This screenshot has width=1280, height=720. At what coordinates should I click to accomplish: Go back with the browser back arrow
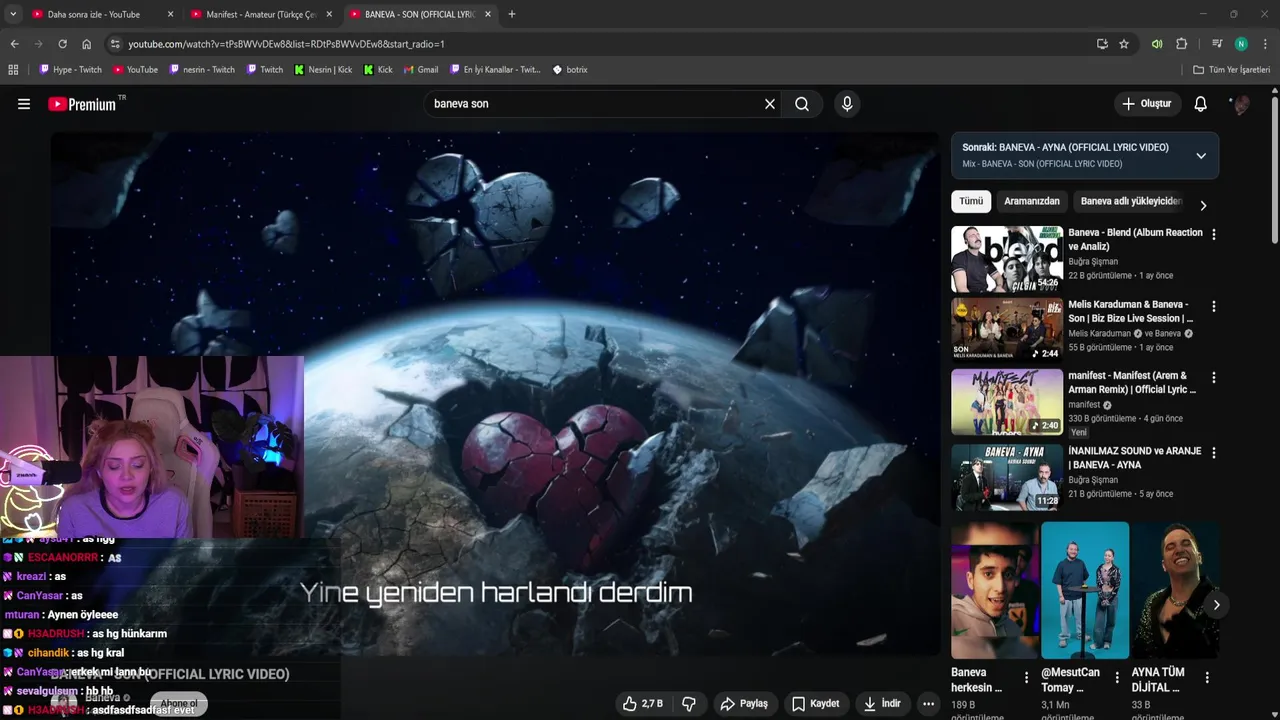pos(14,44)
